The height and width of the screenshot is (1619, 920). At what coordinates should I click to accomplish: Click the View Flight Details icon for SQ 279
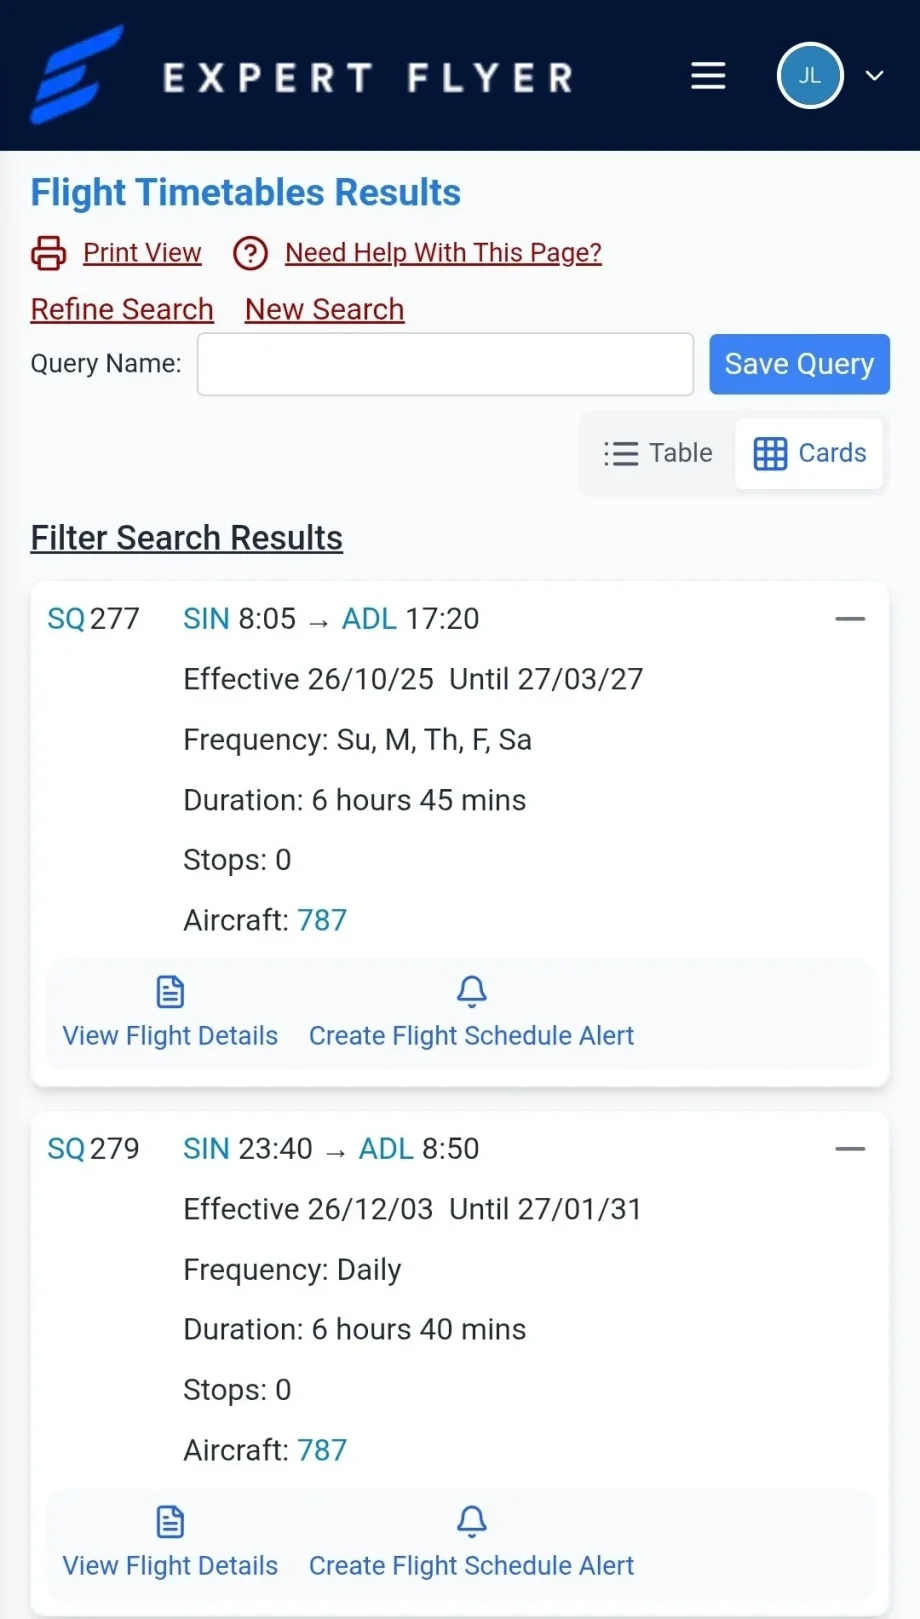tap(169, 1521)
